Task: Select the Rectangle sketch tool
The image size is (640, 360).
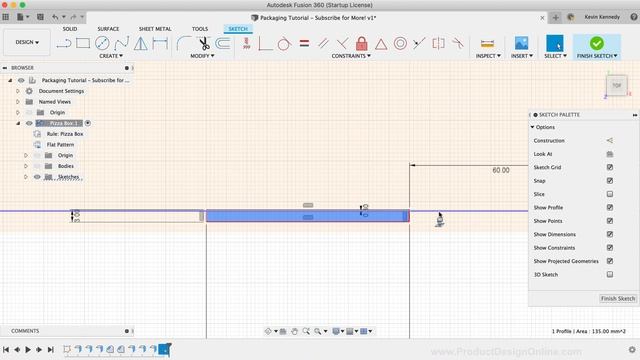Action: [x=83, y=43]
